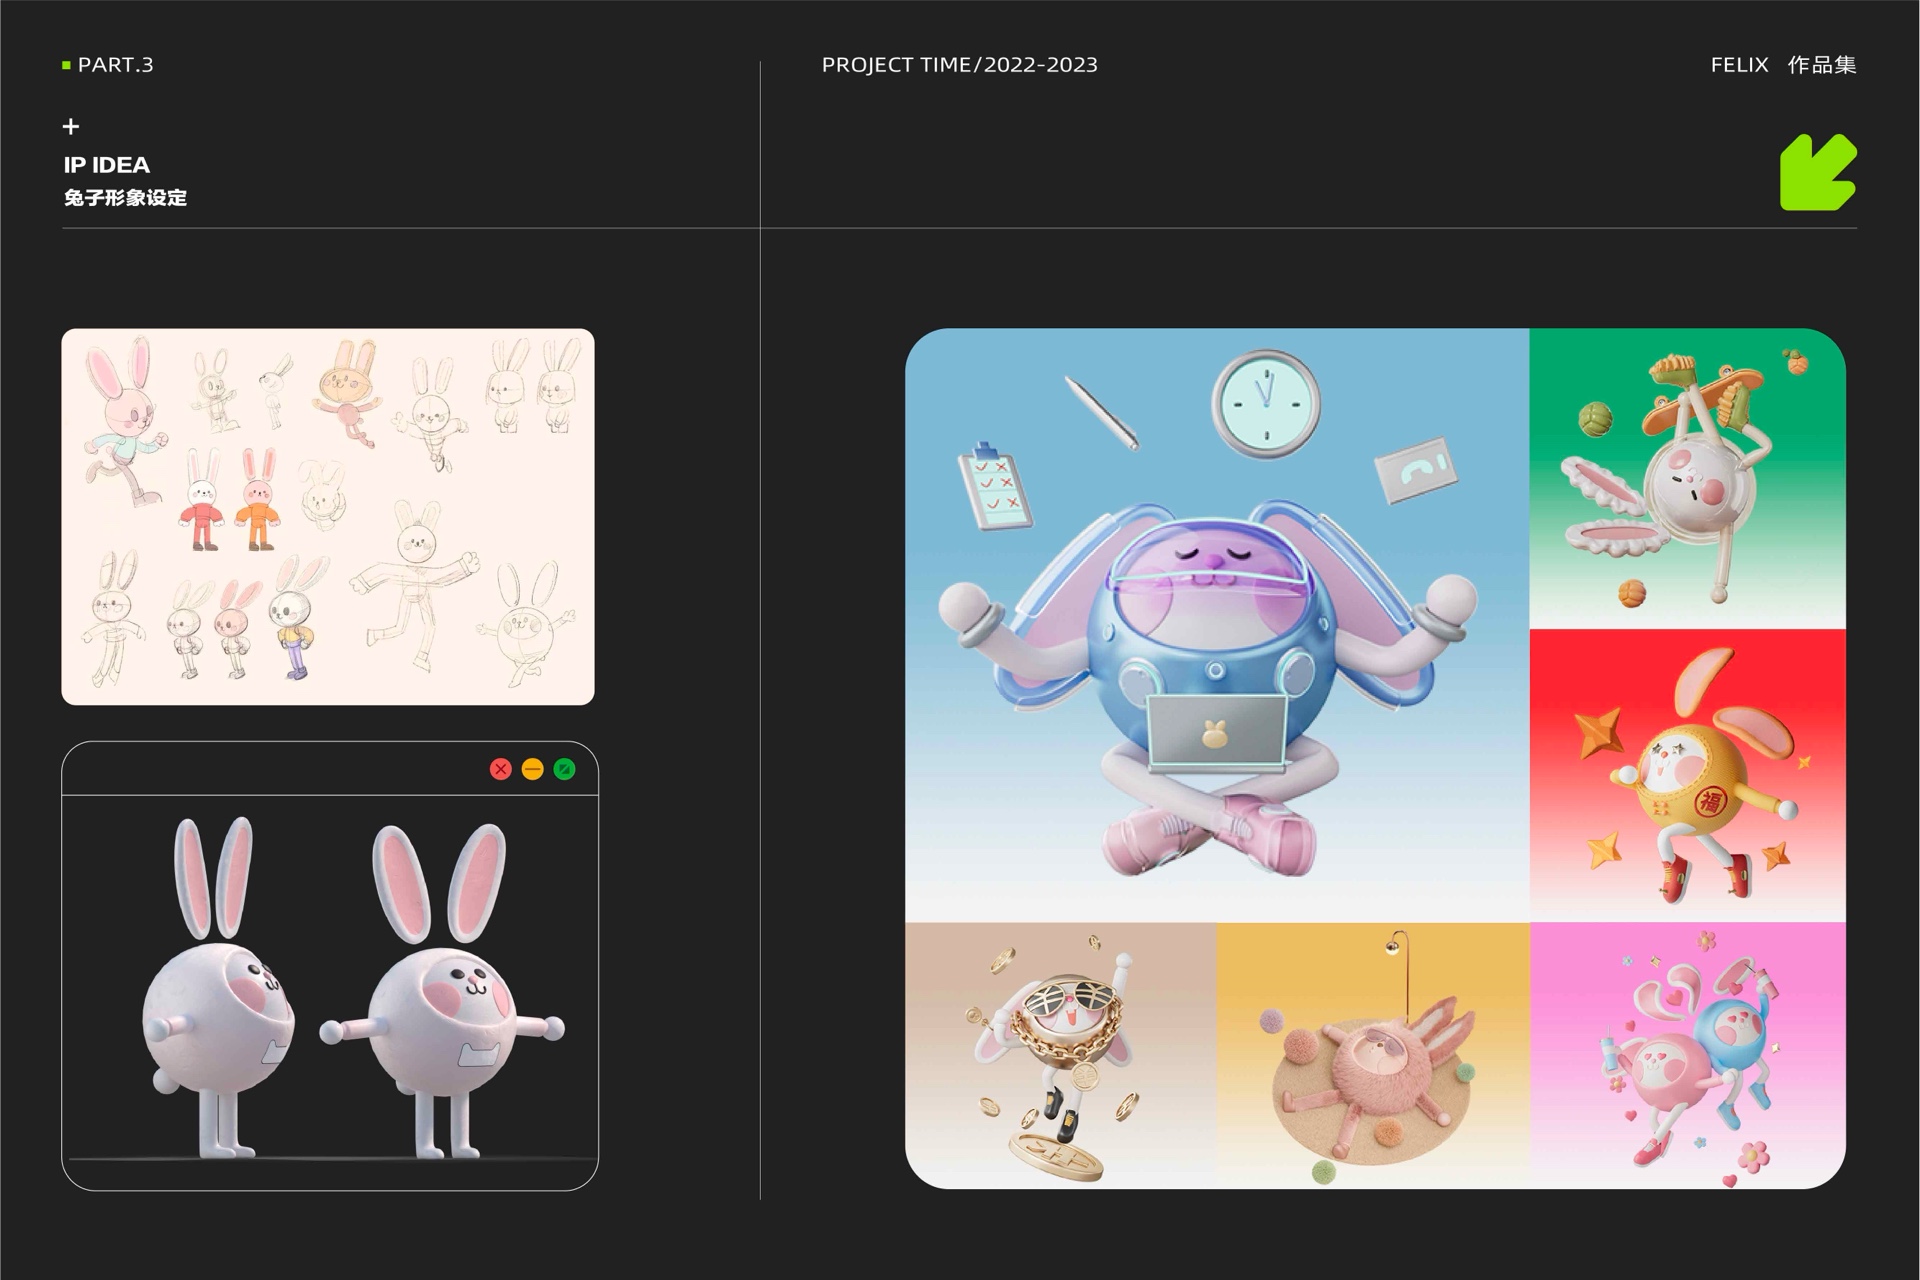
Task: Click the 兔子形象设定 subtitle
Action: (125, 198)
